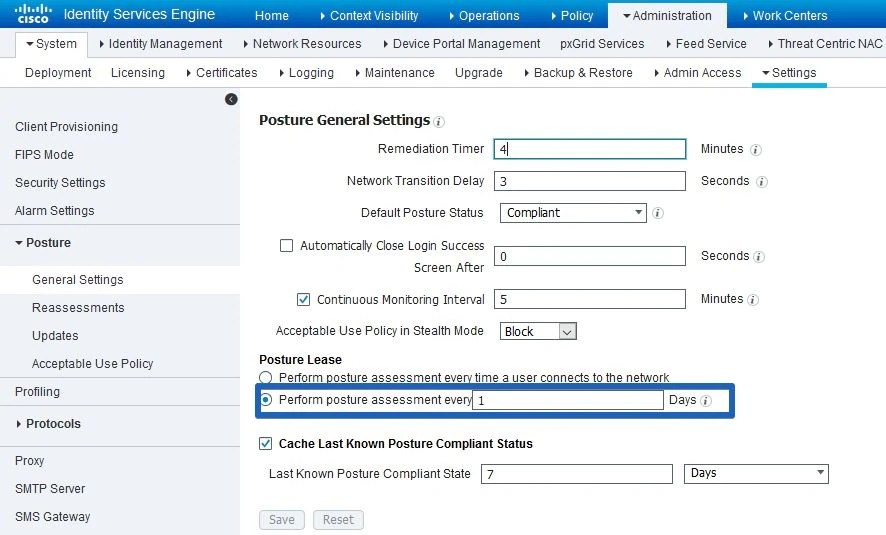
Task: Click info icon beside Default Posture Status dropdown
Action: [658, 213]
